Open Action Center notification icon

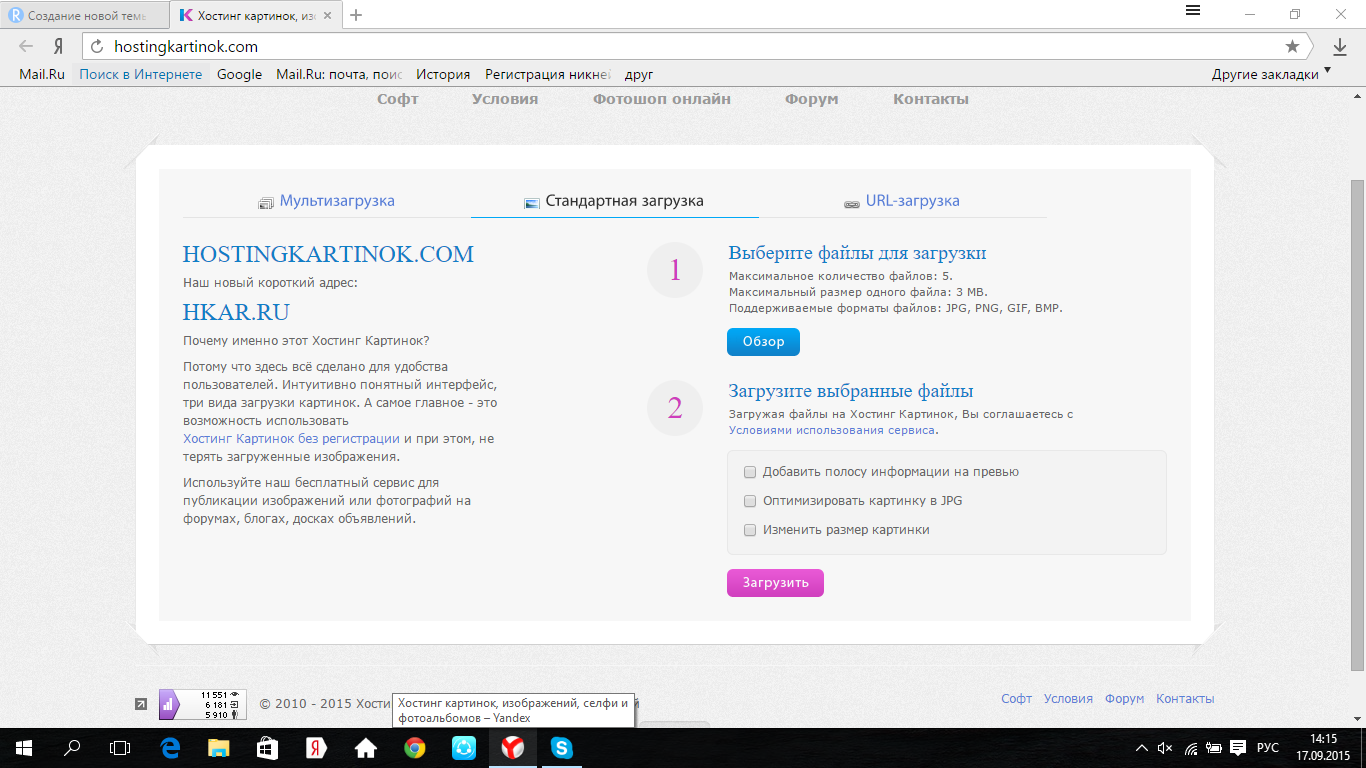1238,747
